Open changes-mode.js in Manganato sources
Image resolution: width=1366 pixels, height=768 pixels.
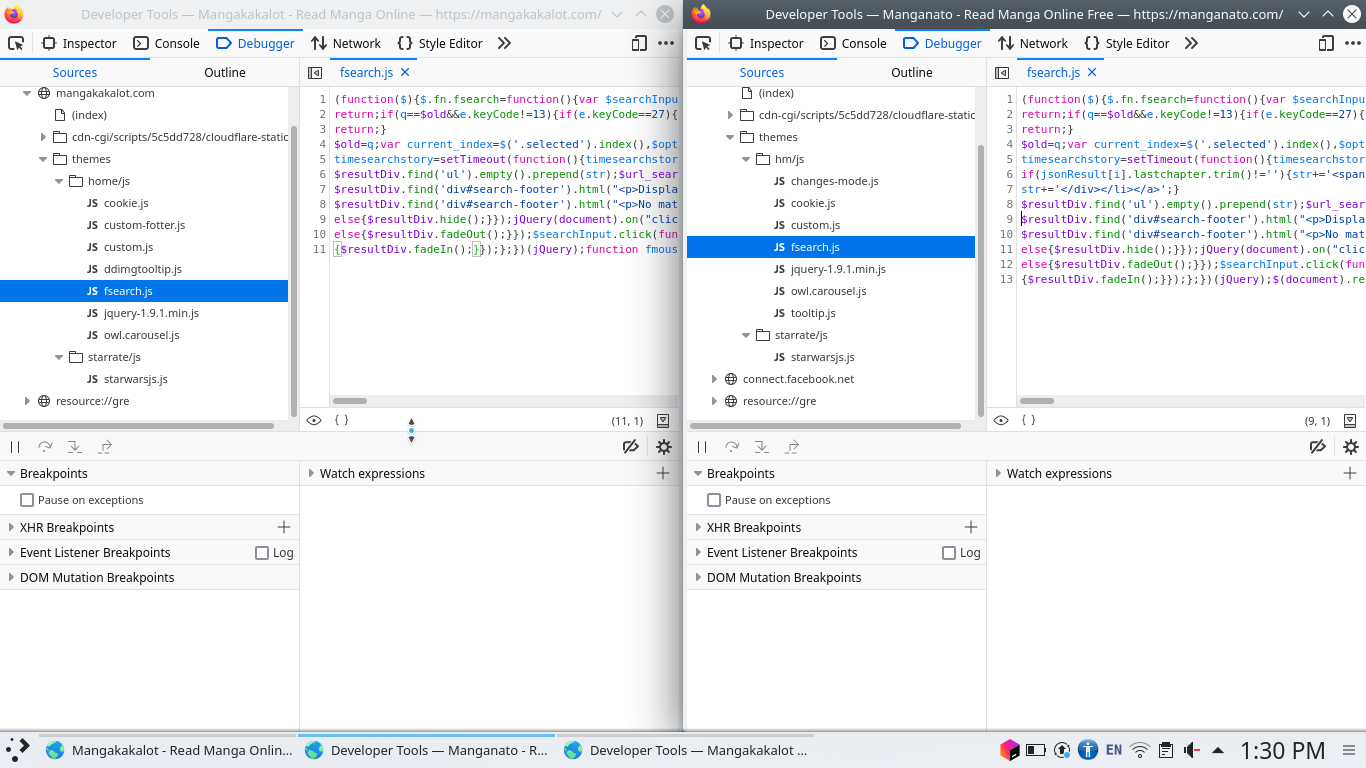[x=835, y=181]
